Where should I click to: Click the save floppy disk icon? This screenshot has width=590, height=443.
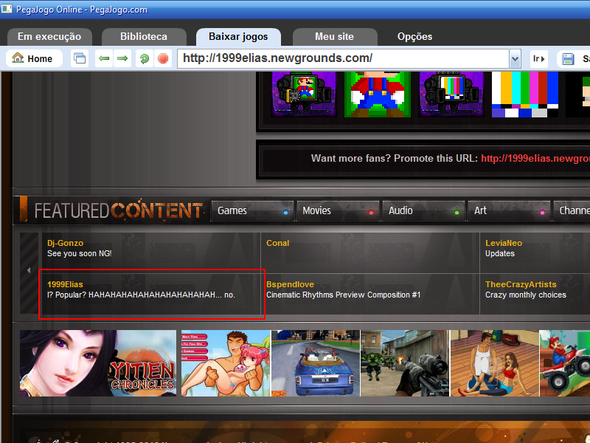click(x=568, y=59)
